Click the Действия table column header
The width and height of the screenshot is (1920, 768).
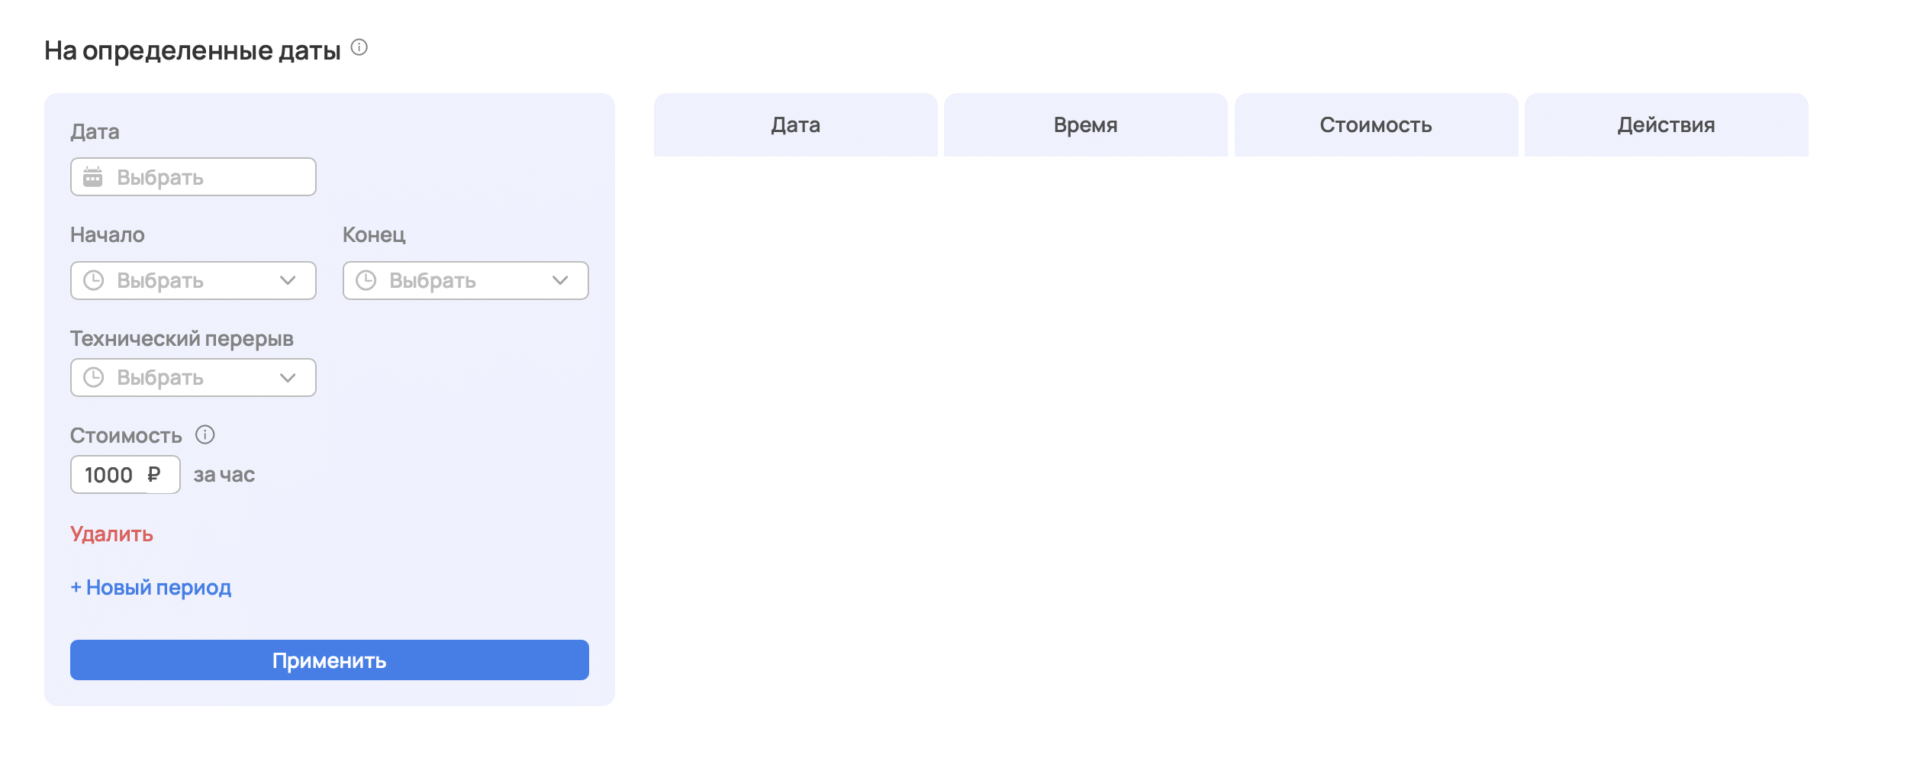[1666, 125]
